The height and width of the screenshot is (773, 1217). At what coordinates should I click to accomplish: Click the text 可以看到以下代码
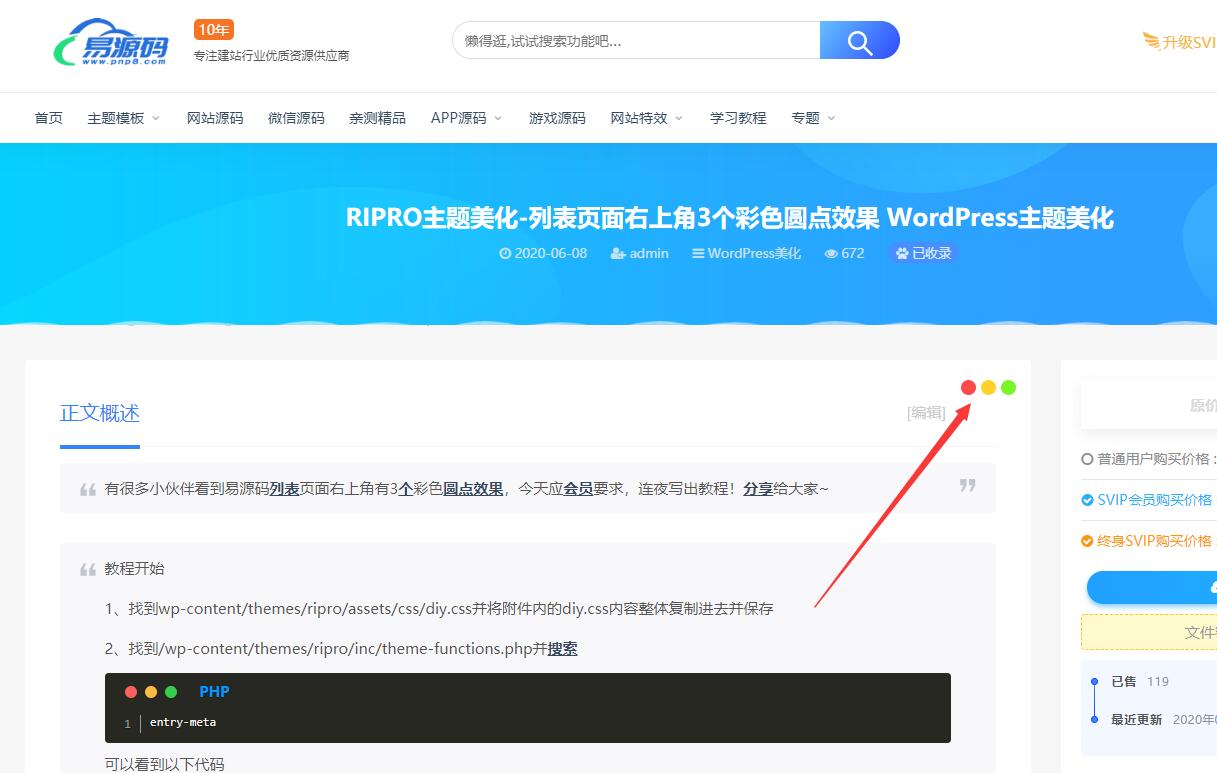(164, 765)
